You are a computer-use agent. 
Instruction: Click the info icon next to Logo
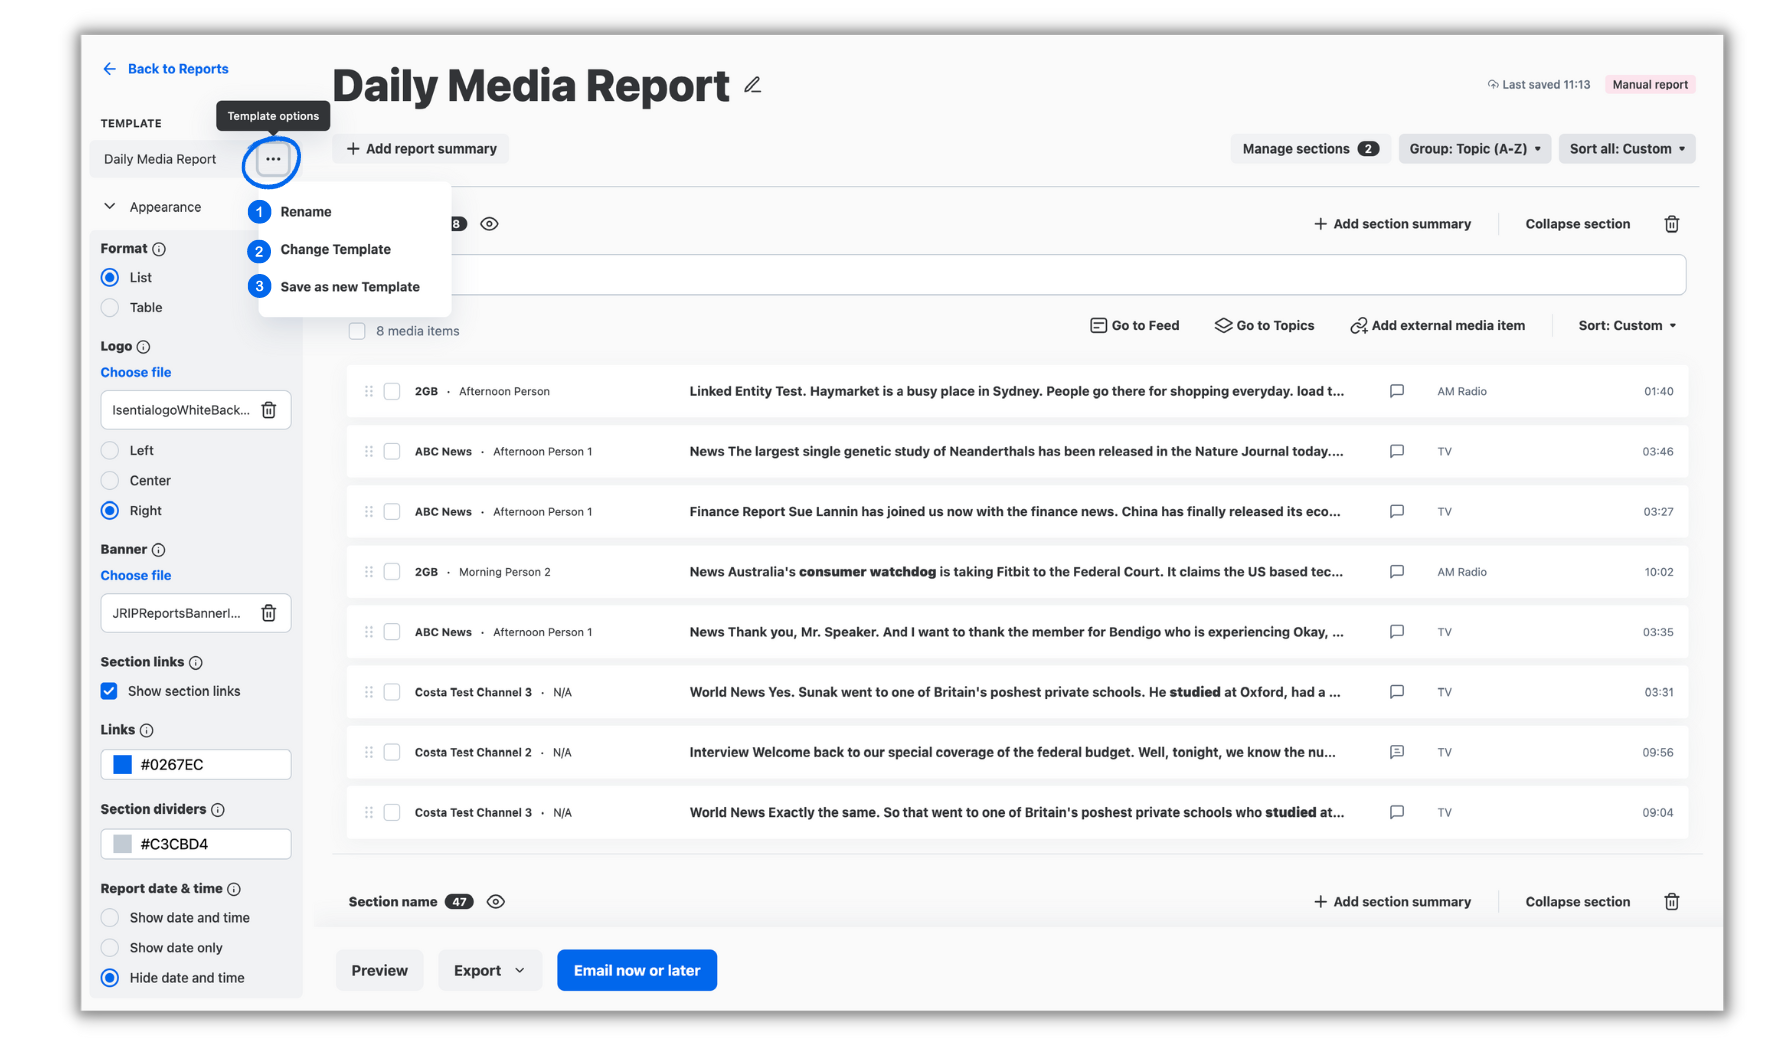point(143,347)
